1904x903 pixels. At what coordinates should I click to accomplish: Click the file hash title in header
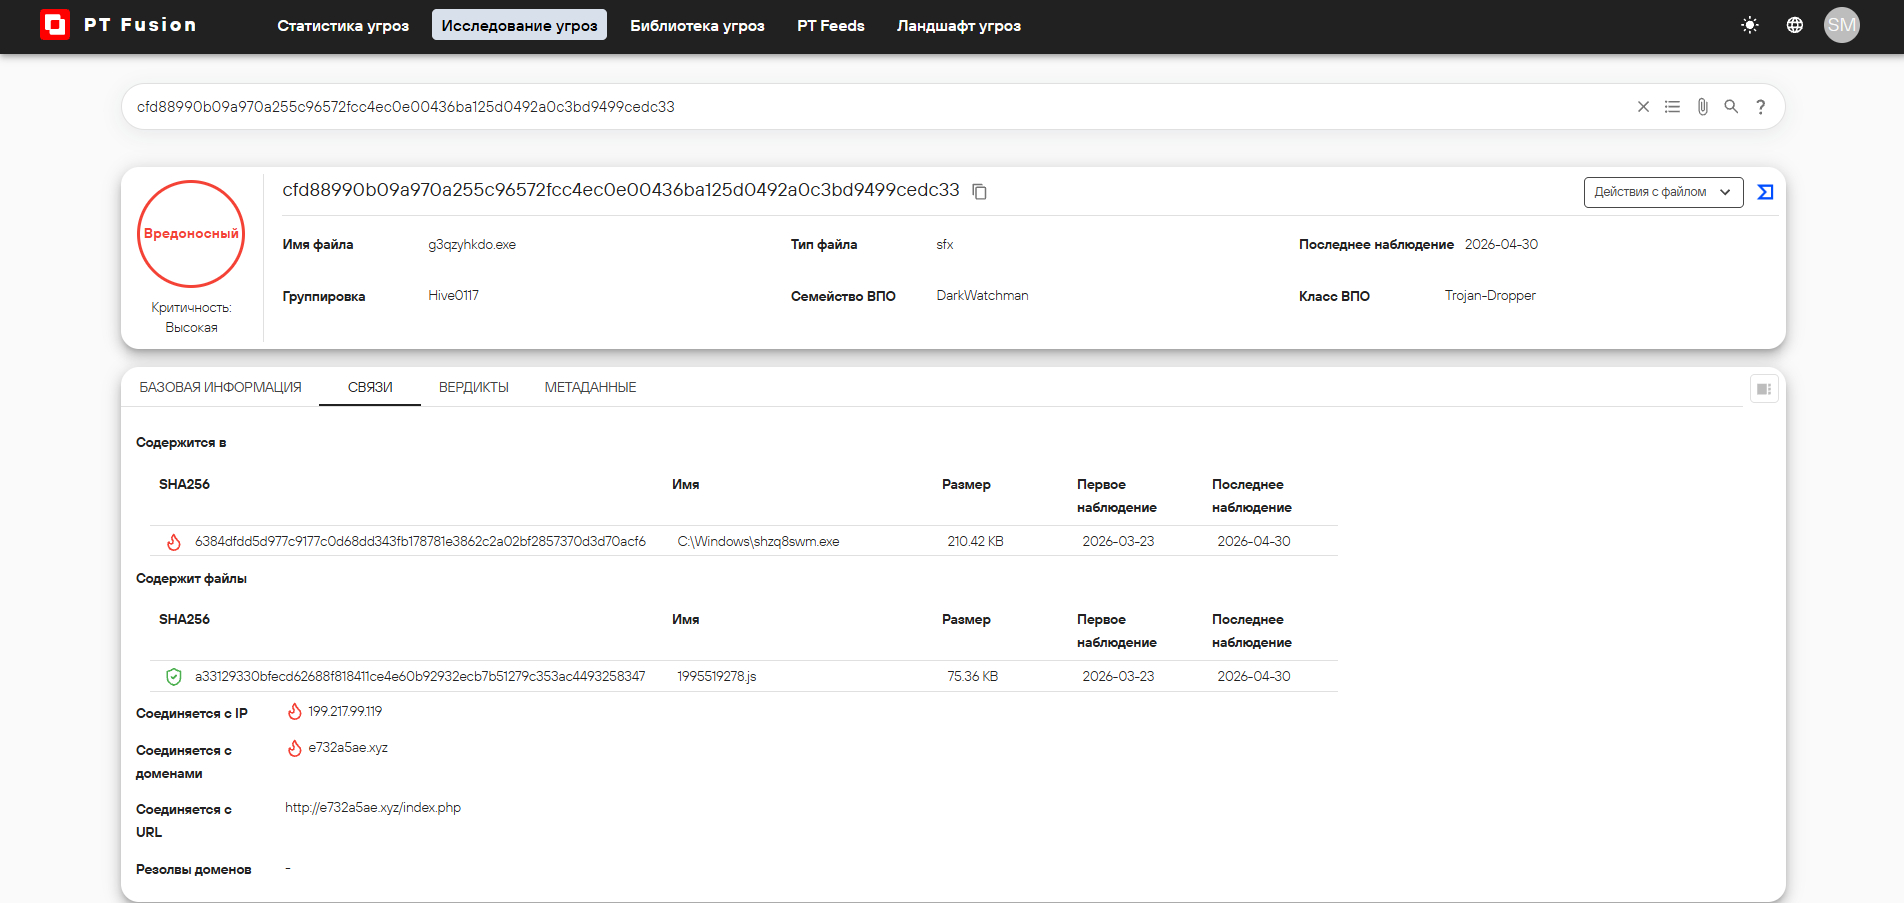pyautogui.click(x=621, y=190)
